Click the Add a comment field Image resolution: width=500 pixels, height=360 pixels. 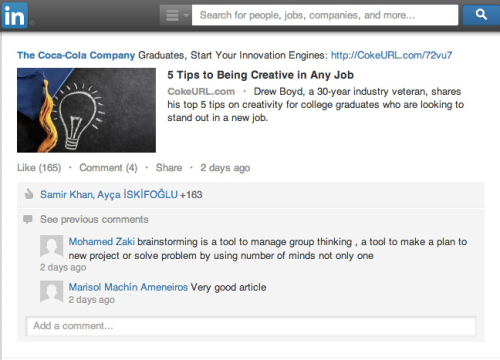pyautogui.click(x=251, y=326)
